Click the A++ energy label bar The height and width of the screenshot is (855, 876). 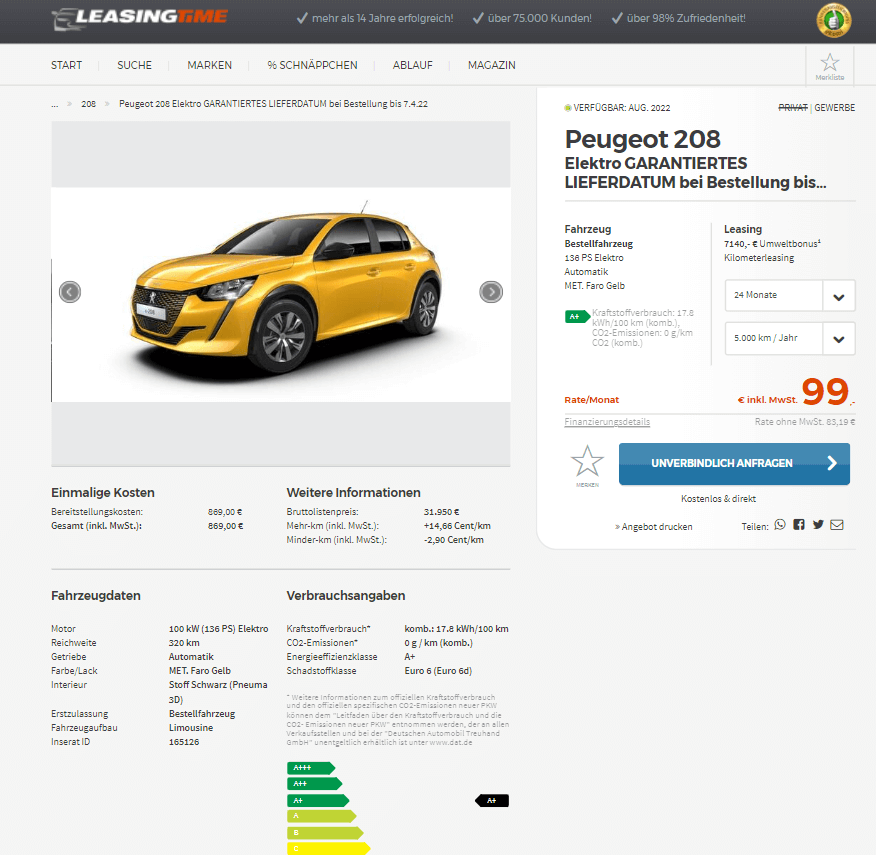point(315,784)
